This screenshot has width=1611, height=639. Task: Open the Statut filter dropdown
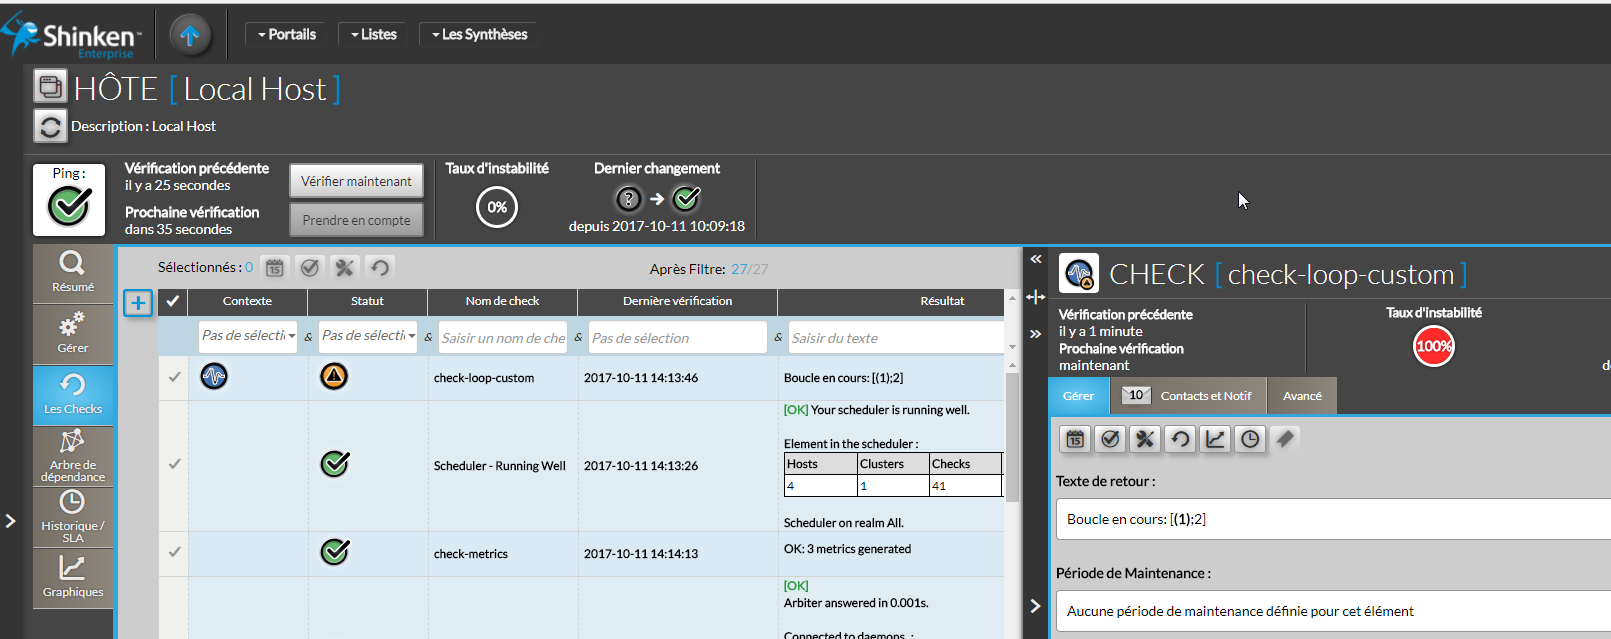[x=369, y=337]
